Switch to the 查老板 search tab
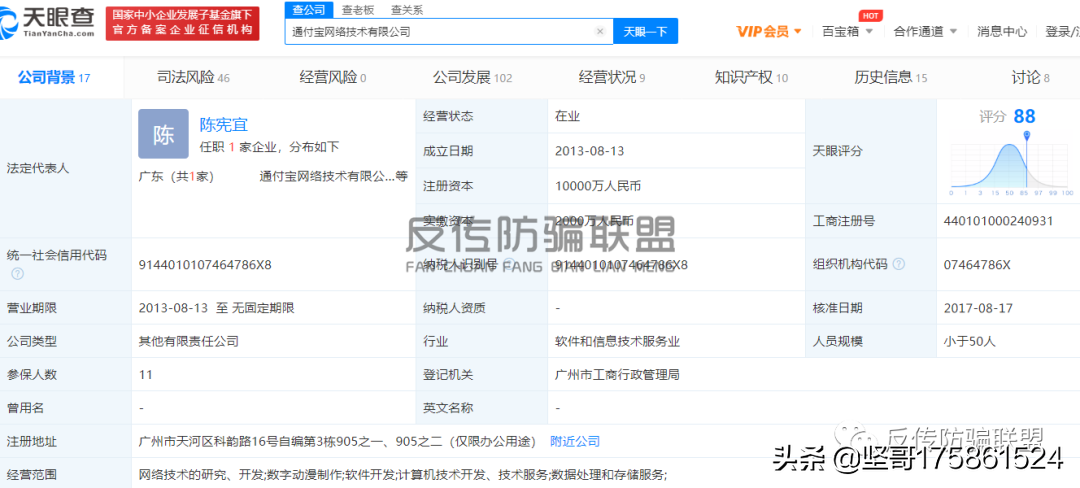 357,10
